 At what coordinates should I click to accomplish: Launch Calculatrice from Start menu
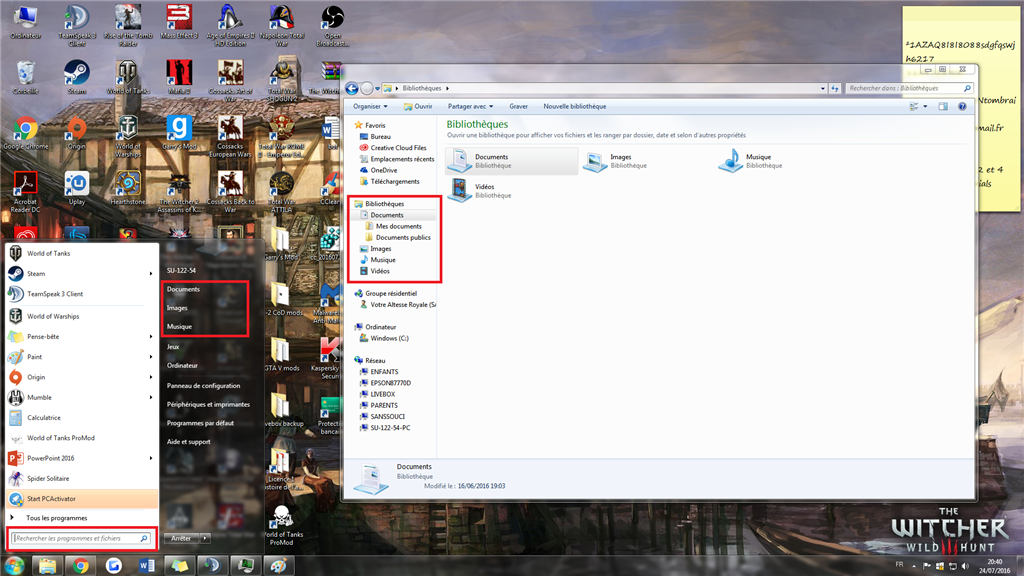tap(82, 417)
